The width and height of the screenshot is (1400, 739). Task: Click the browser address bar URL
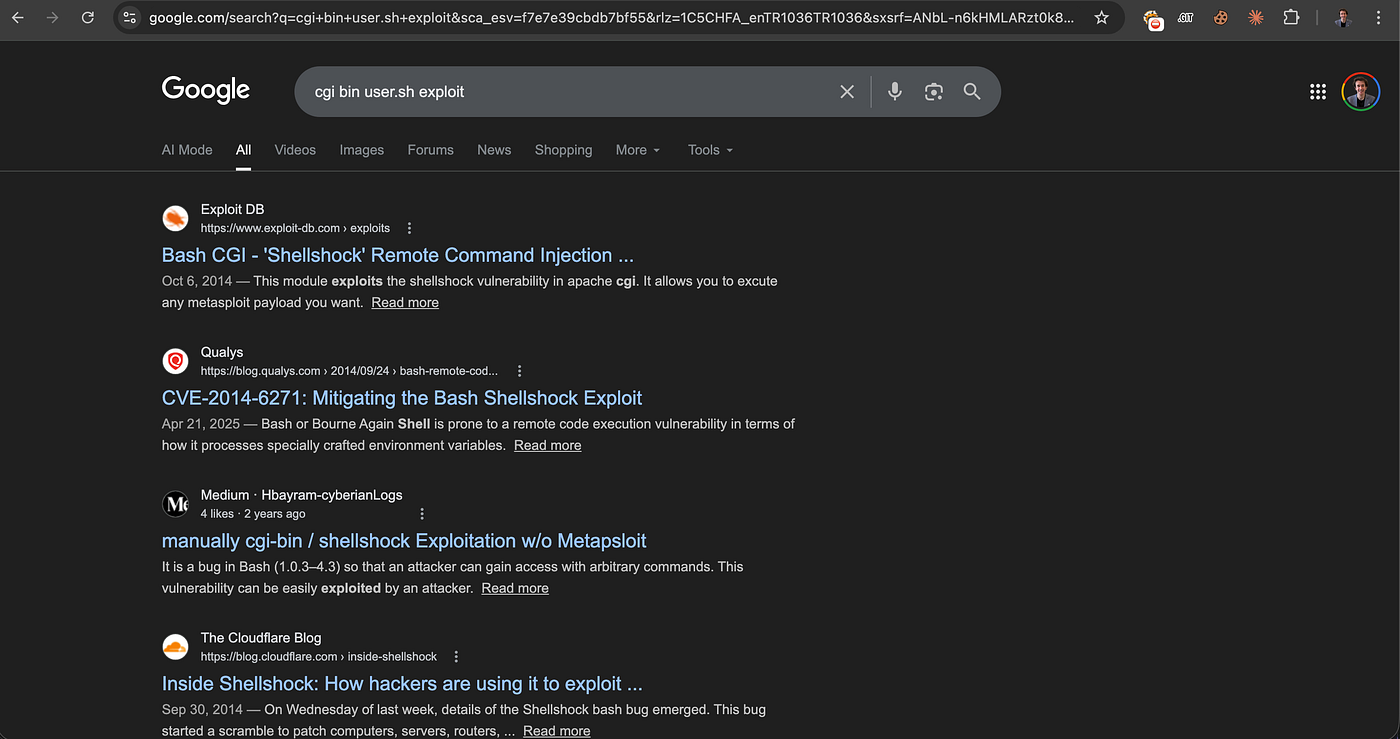pos(612,18)
